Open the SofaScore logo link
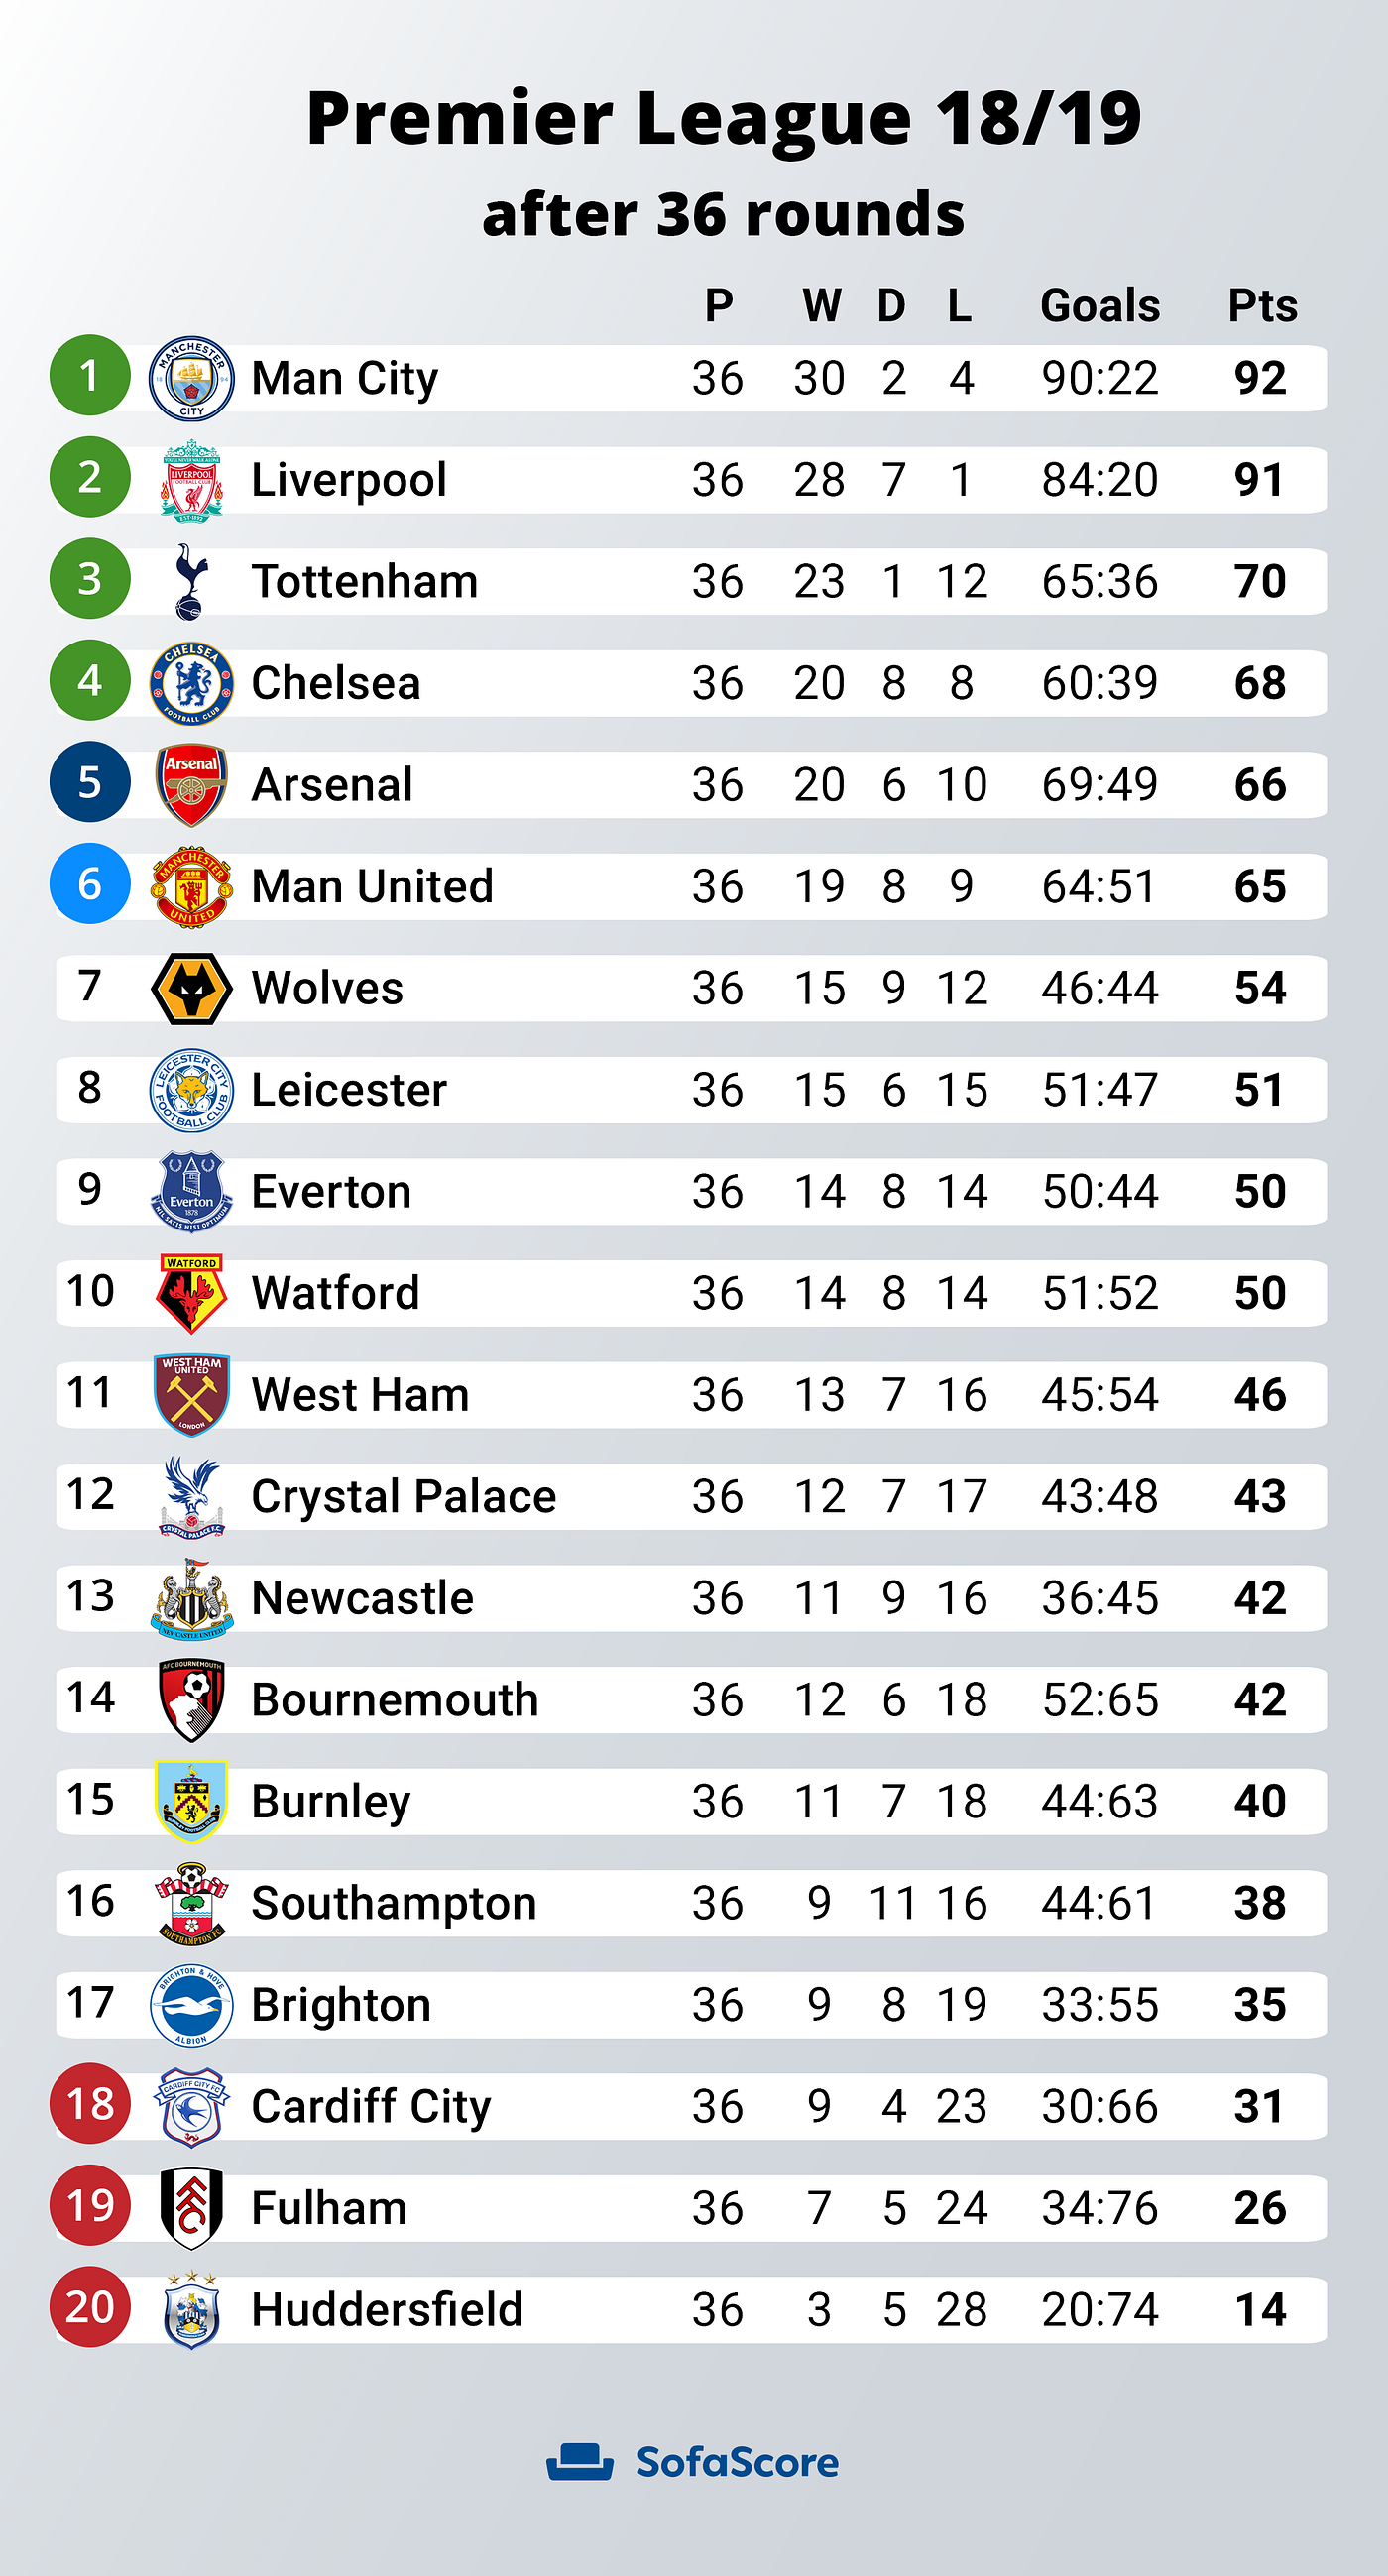Viewport: 1388px width, 2576px height. tap(693, 2462)
